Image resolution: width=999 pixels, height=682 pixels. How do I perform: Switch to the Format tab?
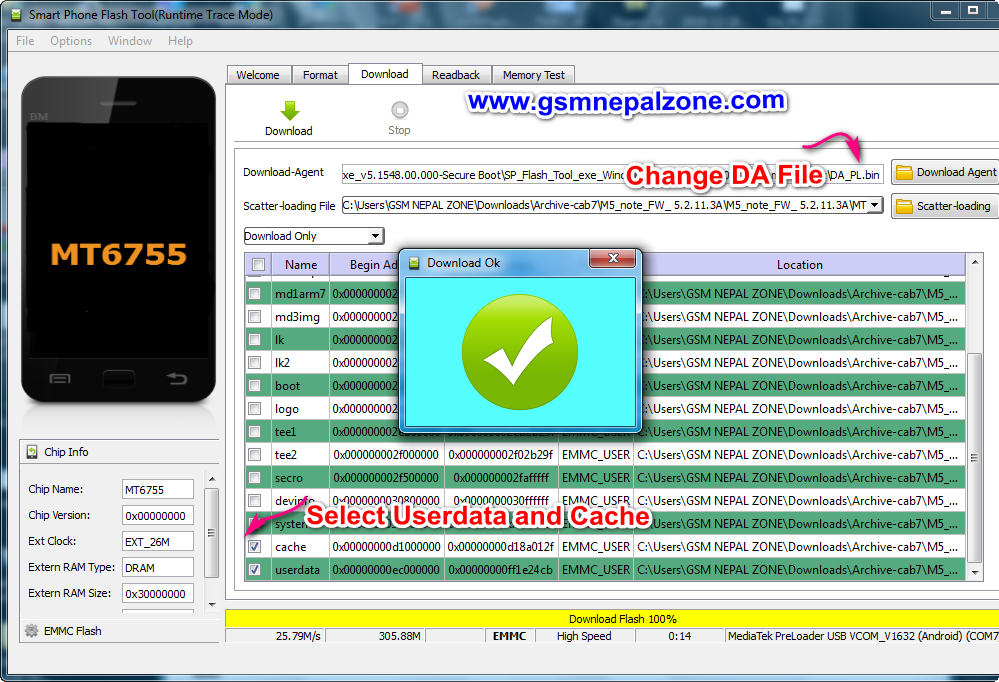[x=320, y=75]
